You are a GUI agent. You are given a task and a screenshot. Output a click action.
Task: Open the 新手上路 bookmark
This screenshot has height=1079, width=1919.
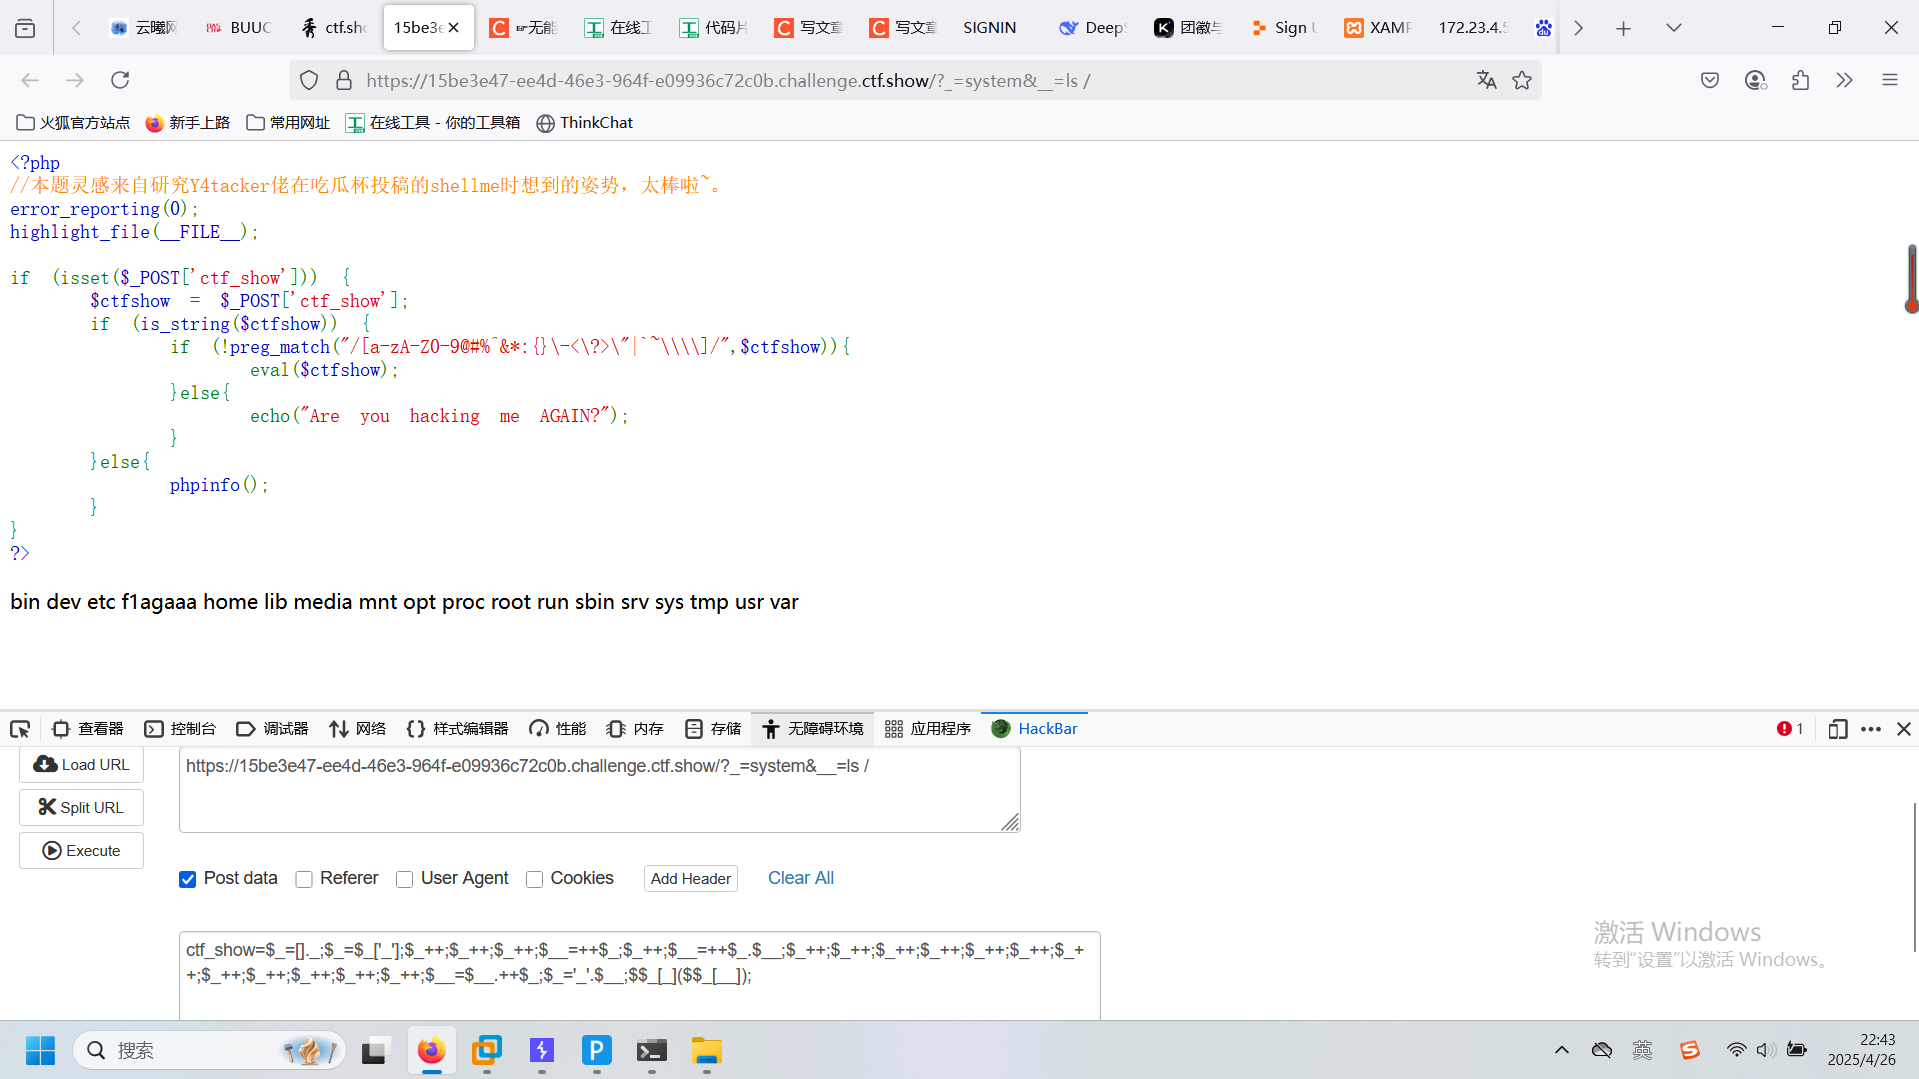click(x=188, y=123)
